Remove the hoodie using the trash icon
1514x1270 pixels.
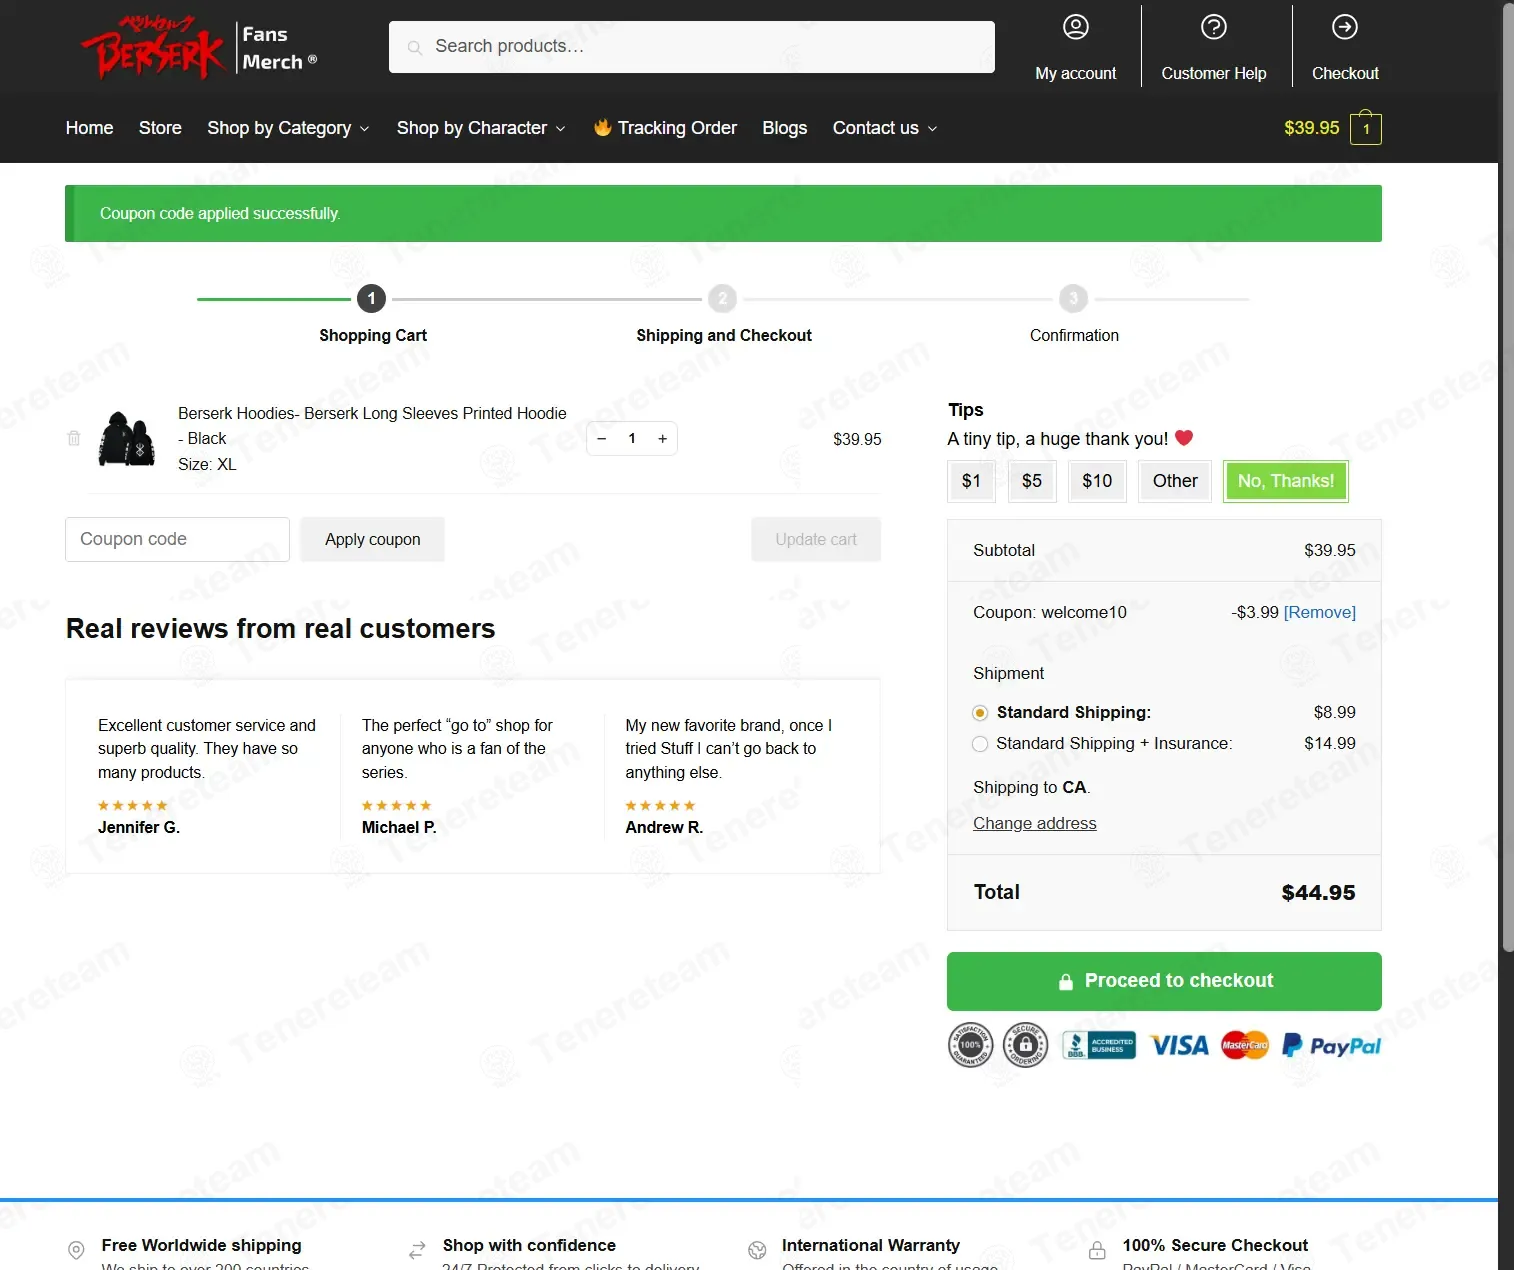tap(74, 438)
